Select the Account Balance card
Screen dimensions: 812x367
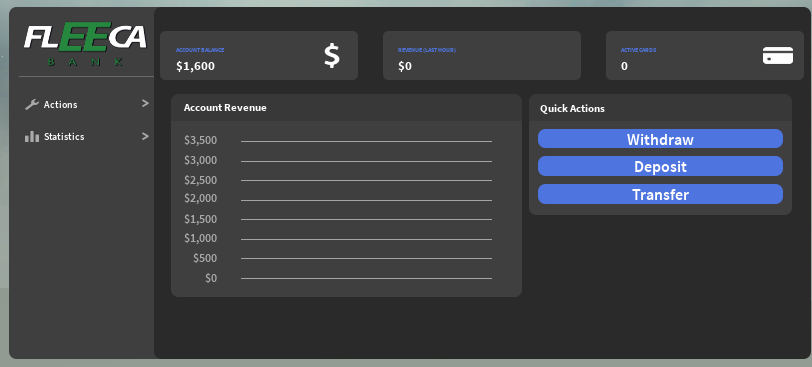pyautogui.click(x=259, y=55)
